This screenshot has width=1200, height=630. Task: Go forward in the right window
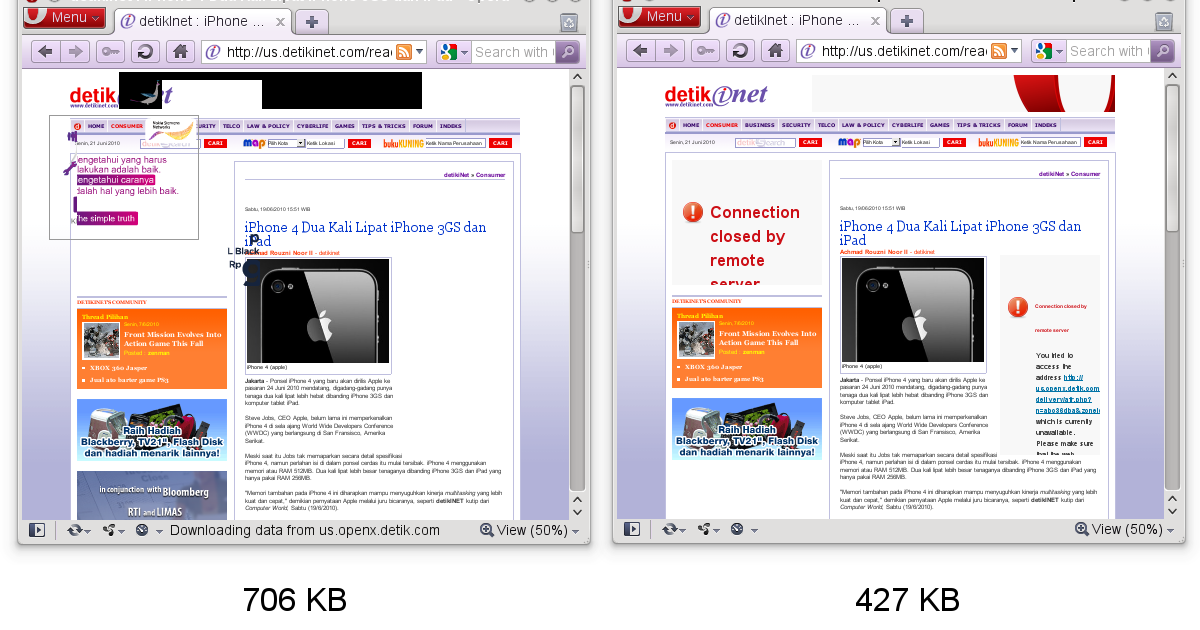coord(670,51)
